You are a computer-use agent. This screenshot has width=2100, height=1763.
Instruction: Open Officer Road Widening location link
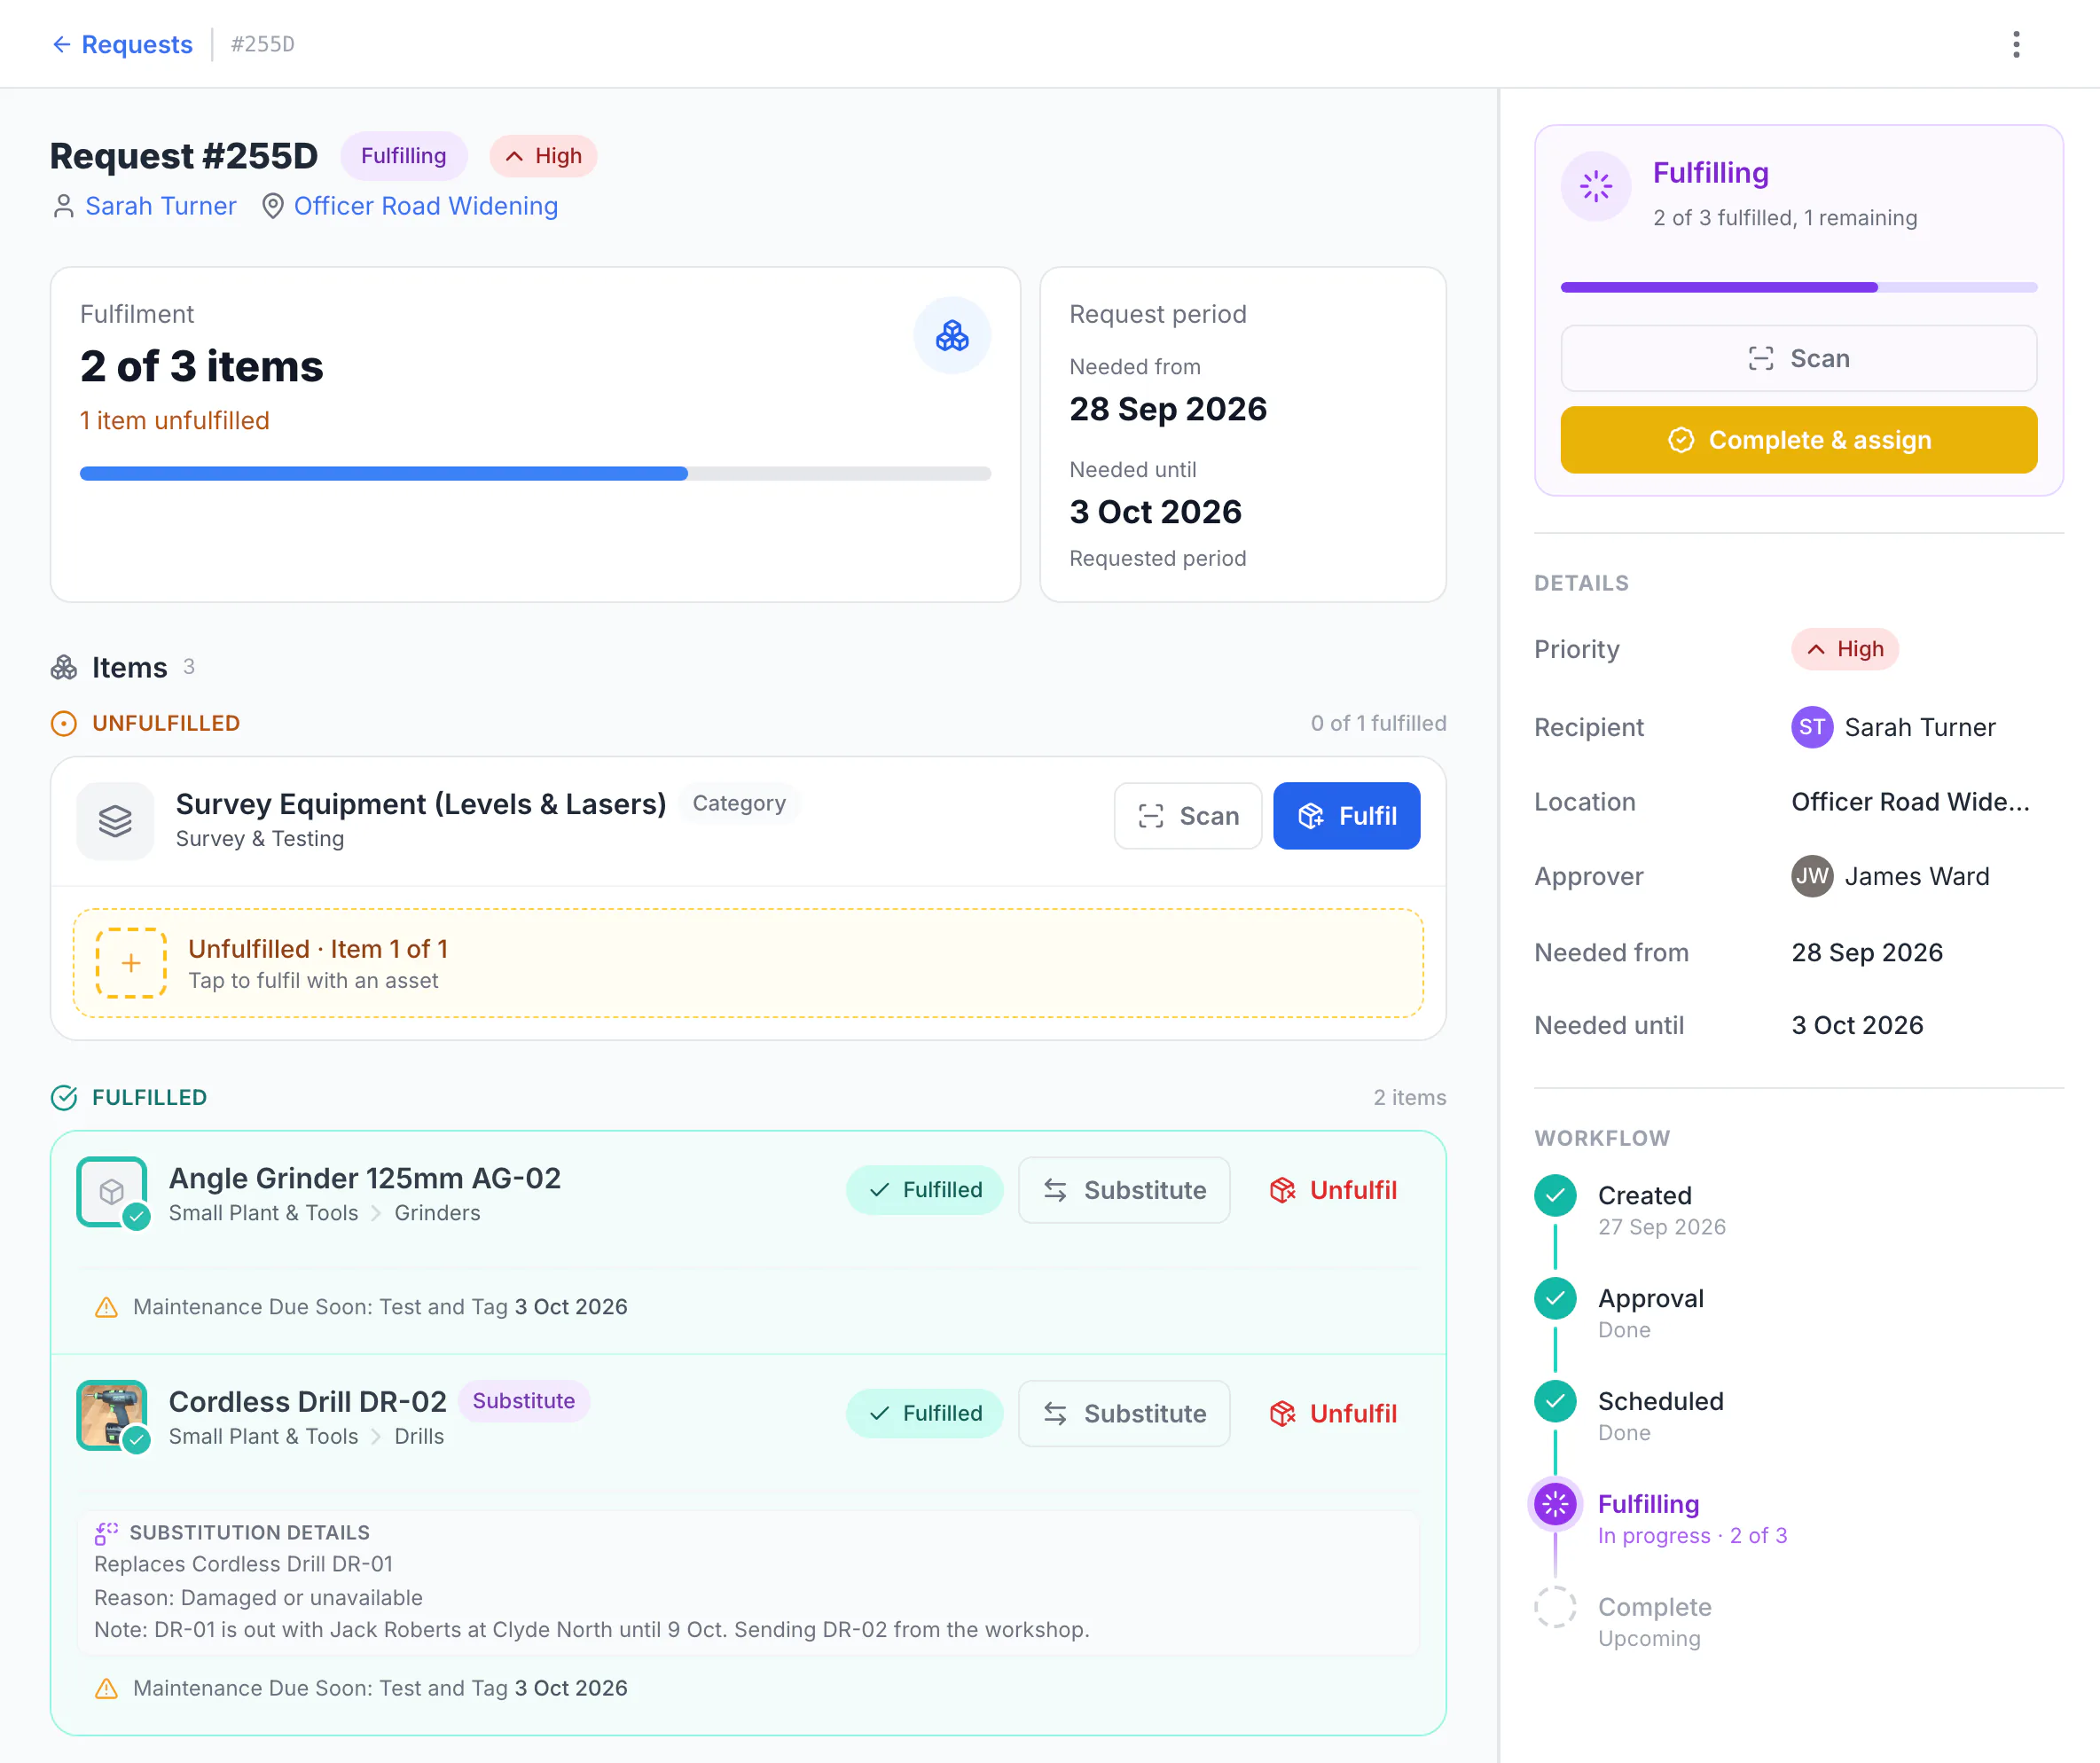pyautogui.click(x=426, y=206)
